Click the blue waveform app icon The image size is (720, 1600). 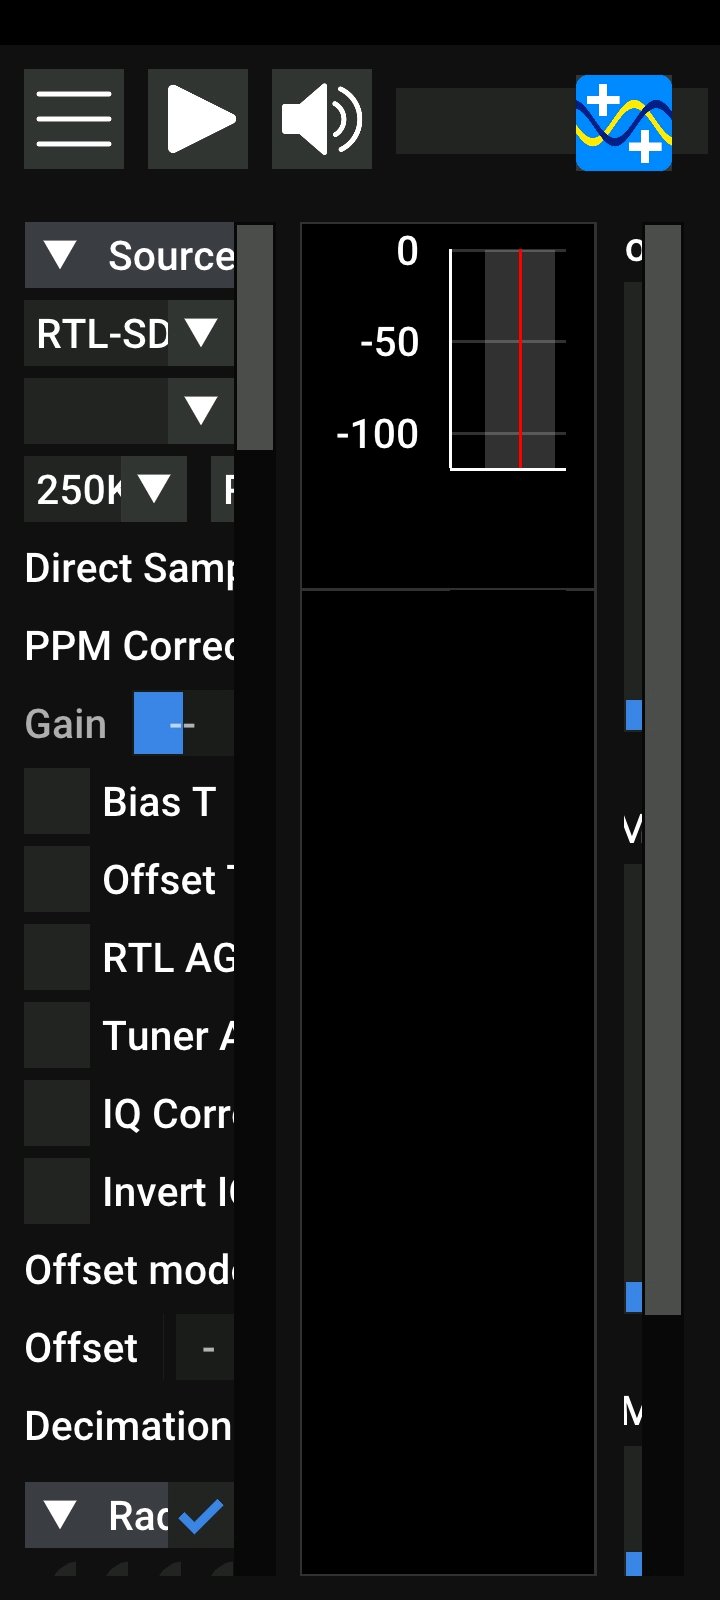click(x=624, y=123)
